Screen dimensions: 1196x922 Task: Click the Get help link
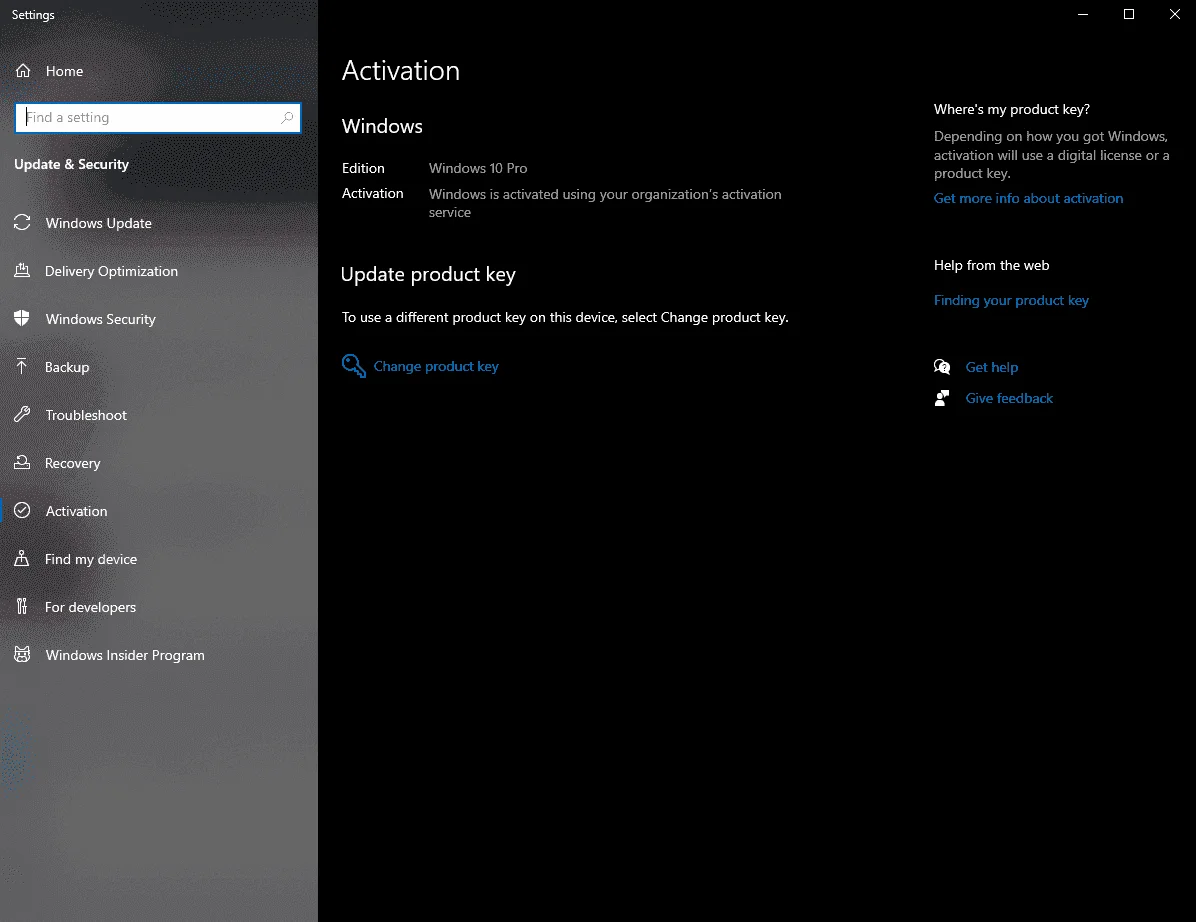pyautogui.click(x=992, y=368)
